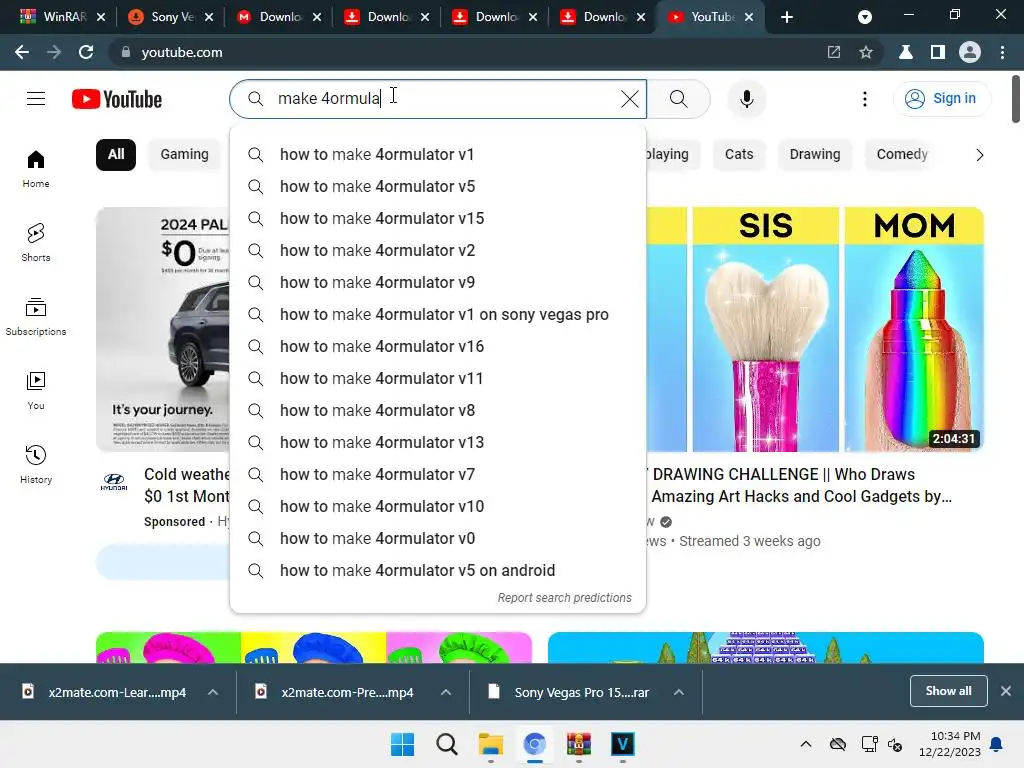
Task: Choose suggestion how to make 4ormulator v15
Action: [438, 219]
